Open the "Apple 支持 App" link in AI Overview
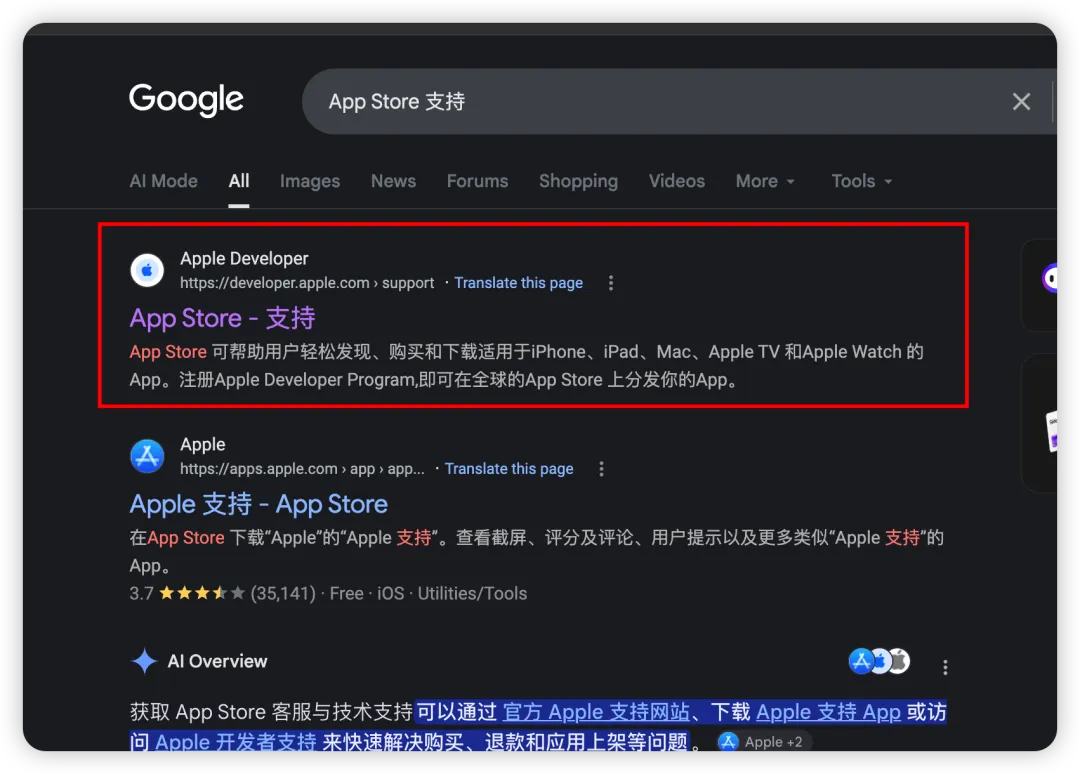Screen dimensions: 1080x774 [x=829, y=712]
